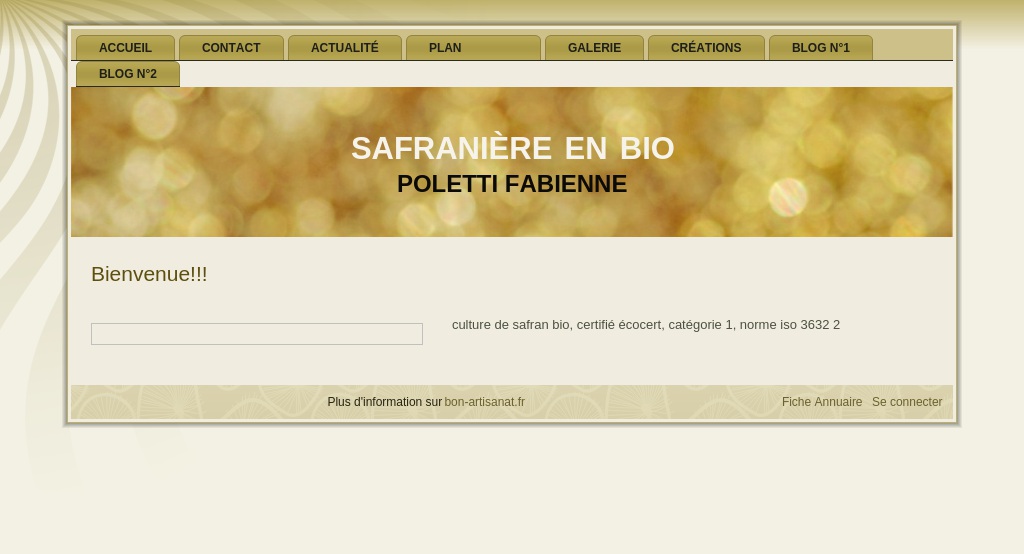Click the POLETTI FABIENNE heading
The width and height of the screenshot is (1024, 554).
(x=512, y=184)
